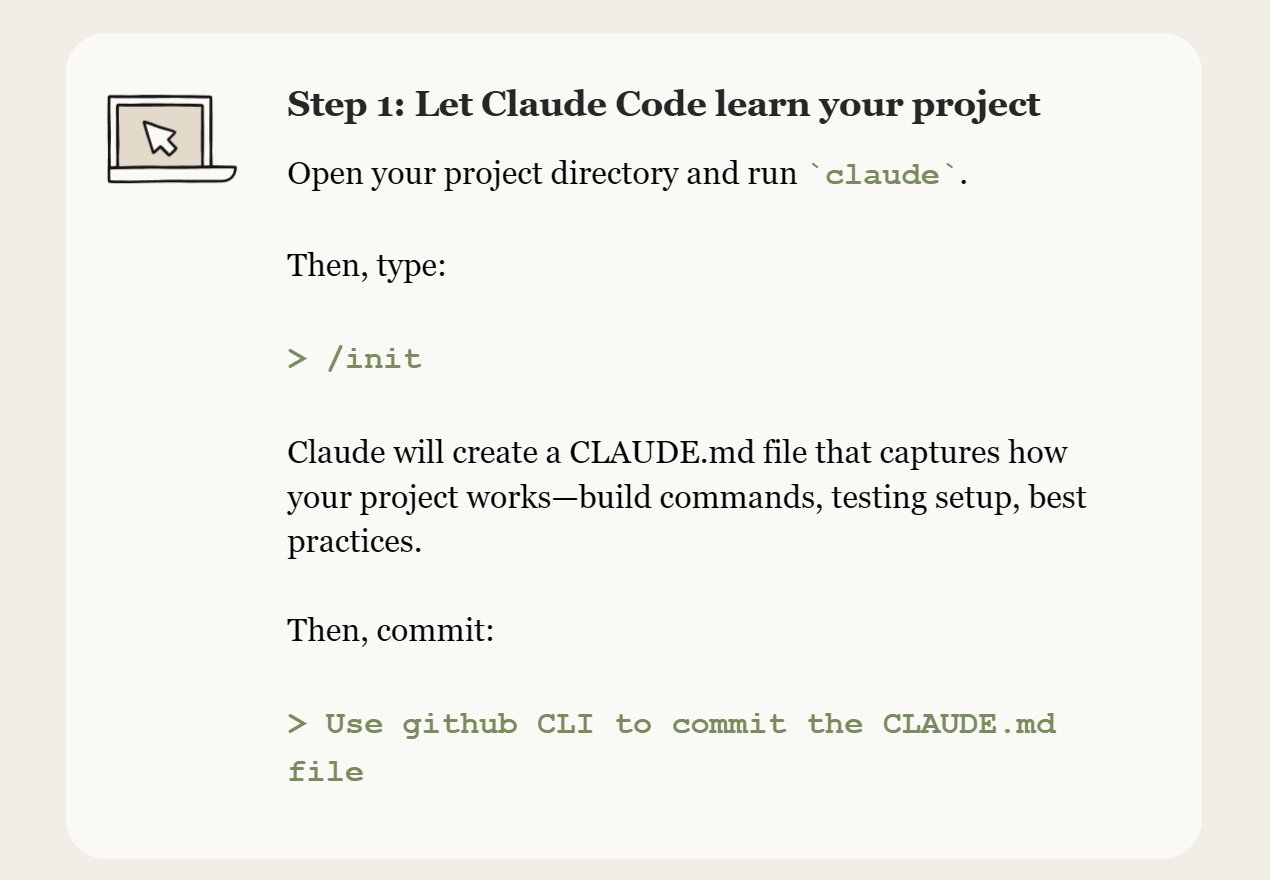Click the green word "file" on the last line
Screen dimensions: 1270x880
[325, 771]
